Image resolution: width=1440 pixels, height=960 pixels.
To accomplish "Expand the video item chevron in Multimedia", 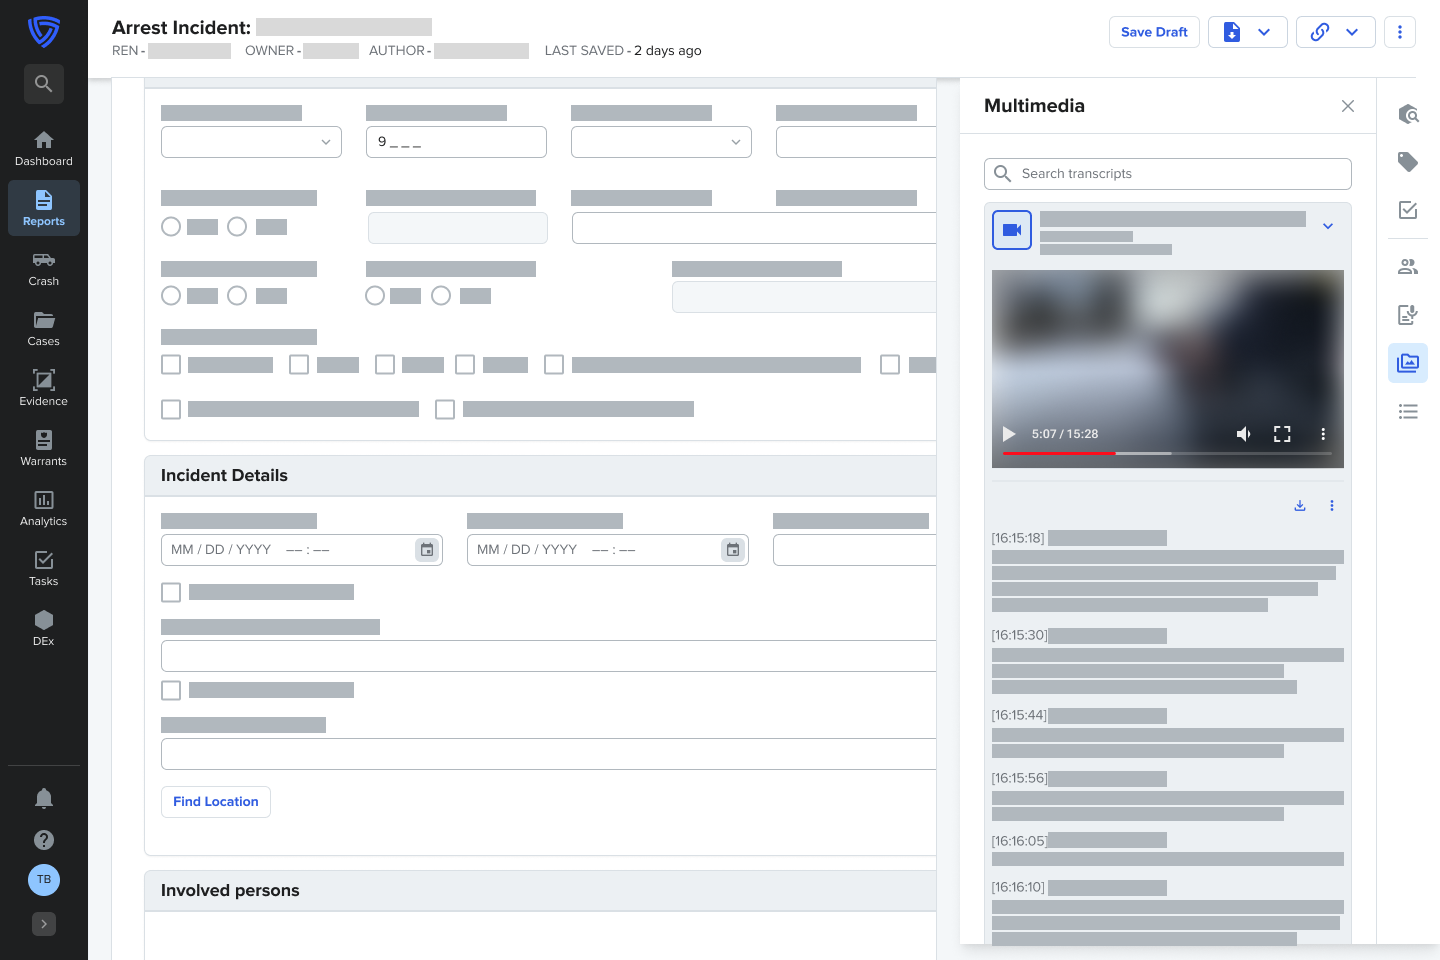I will 1328,227.
